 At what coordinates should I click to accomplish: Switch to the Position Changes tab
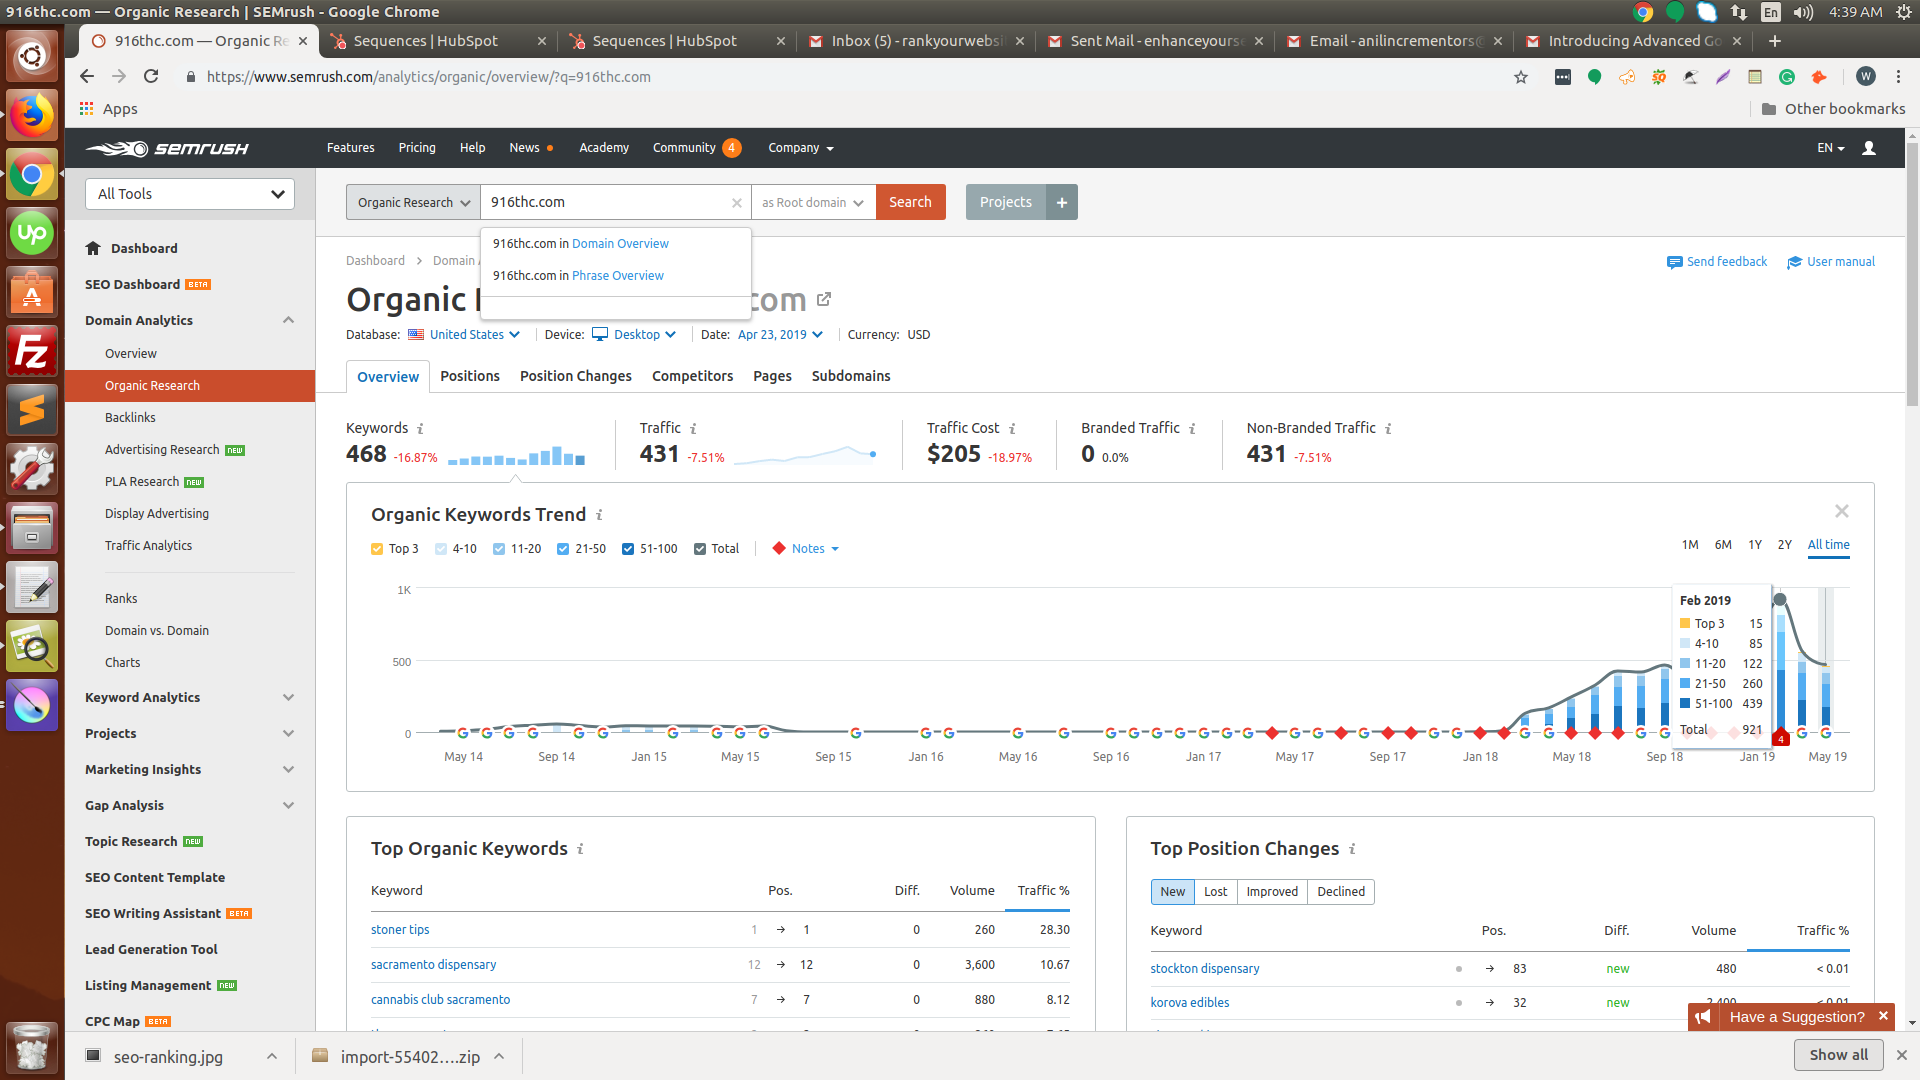576,376
